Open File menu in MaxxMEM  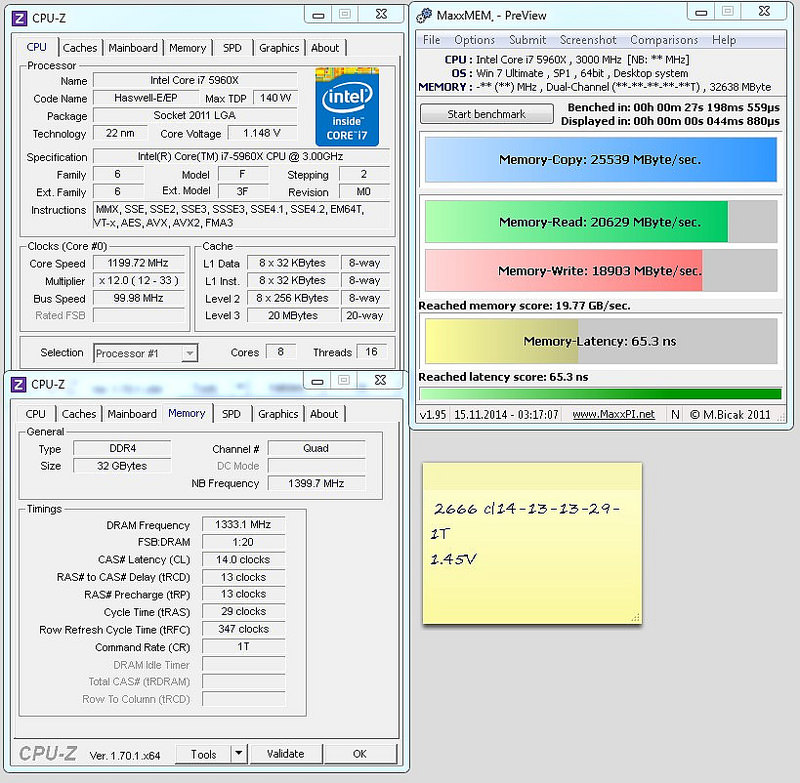[431, 40]
